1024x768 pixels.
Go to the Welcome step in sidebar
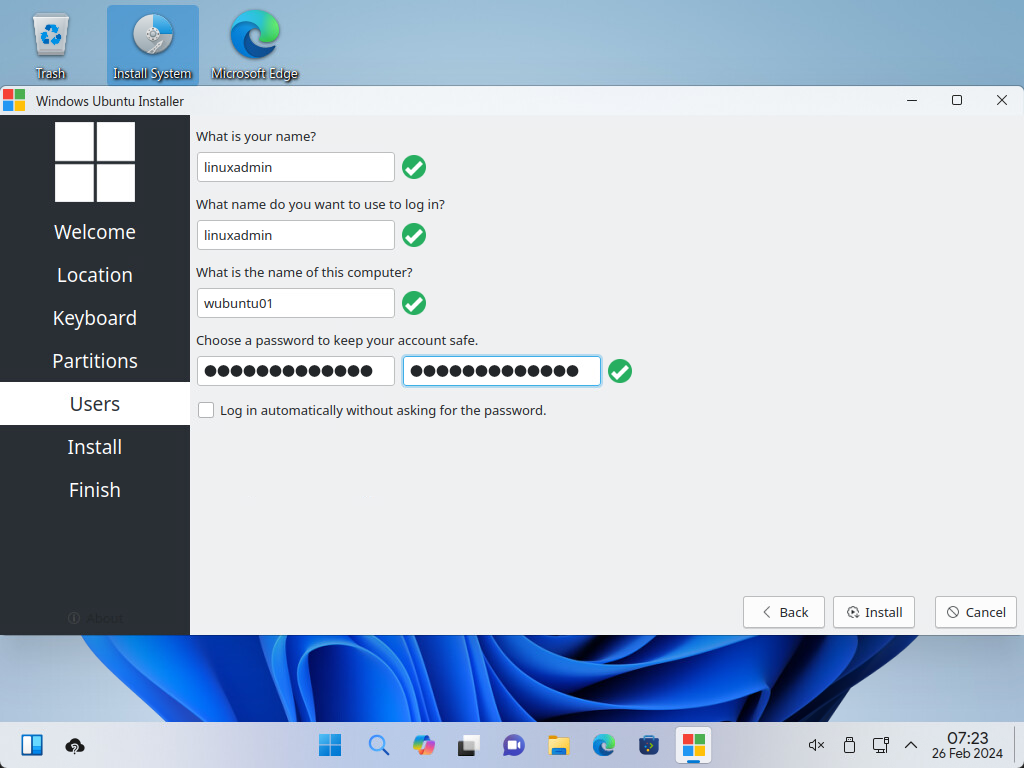[x=95, y=232]
